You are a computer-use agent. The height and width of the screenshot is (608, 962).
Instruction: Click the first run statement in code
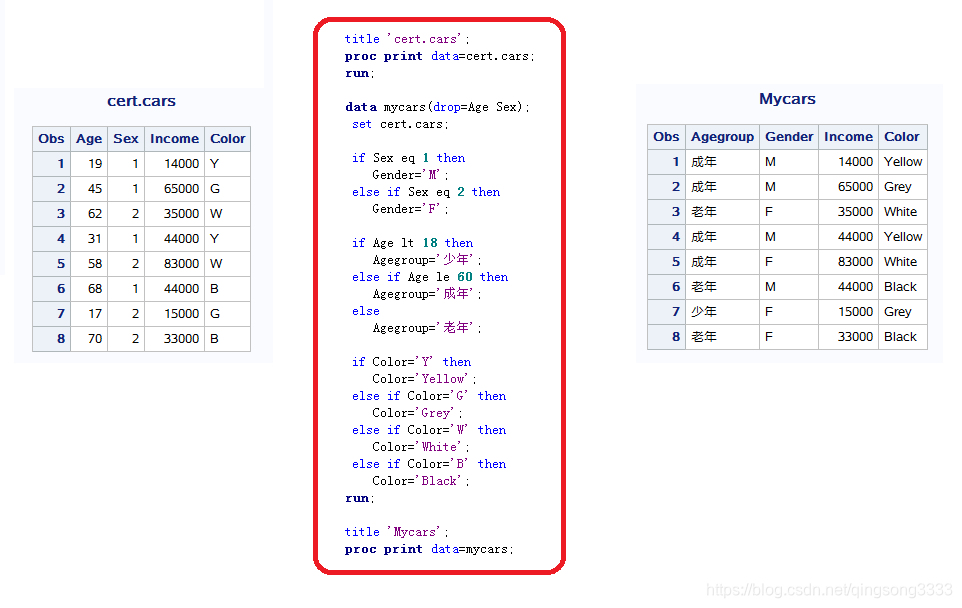point(357,73)
